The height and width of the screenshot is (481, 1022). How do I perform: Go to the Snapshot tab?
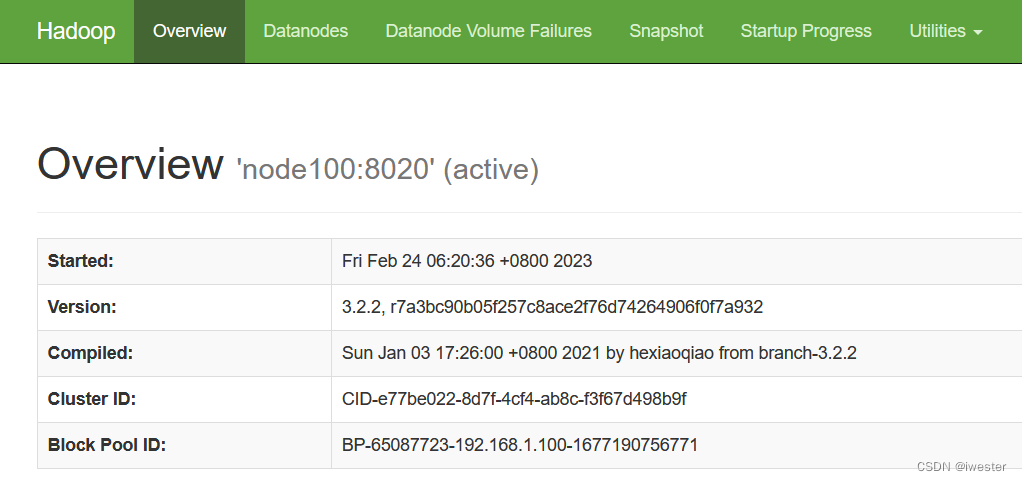click(666, 31)
